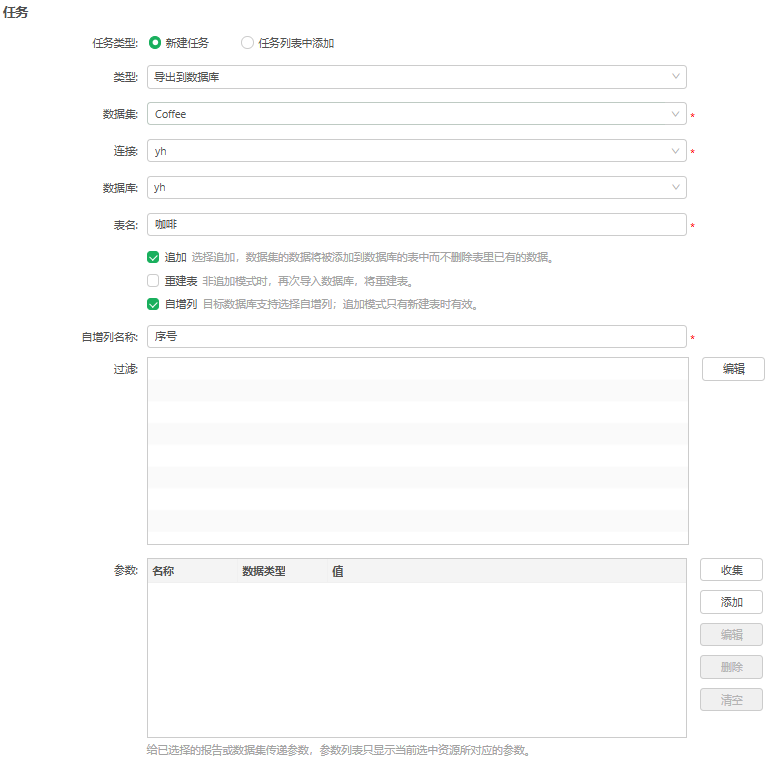Click the chevron arrow of the 数据库 field
The image size is (777, 766).
pyautogui.click(x=675, y=187)
